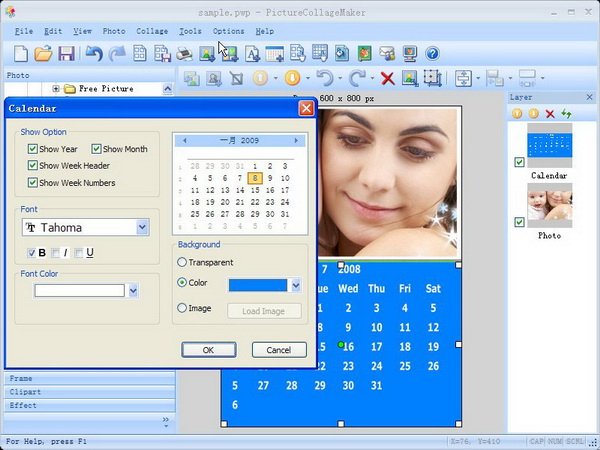Screen dimensions: 600x450
Task: Uncheck the Show Year checkbox
Action: pos(33,149)
